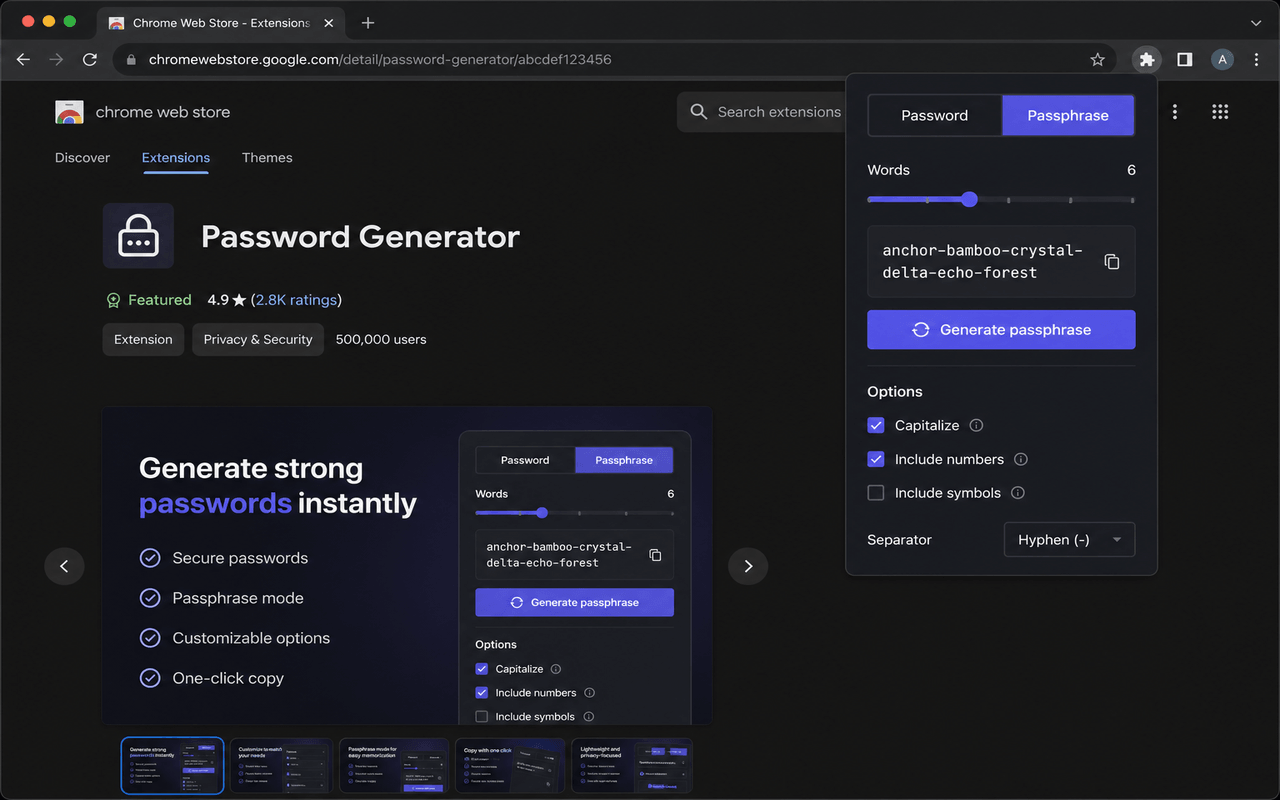Go to next screenshot in carousel
The height and width of the screenshot is (800, 1280).
(x=748, y=566)
